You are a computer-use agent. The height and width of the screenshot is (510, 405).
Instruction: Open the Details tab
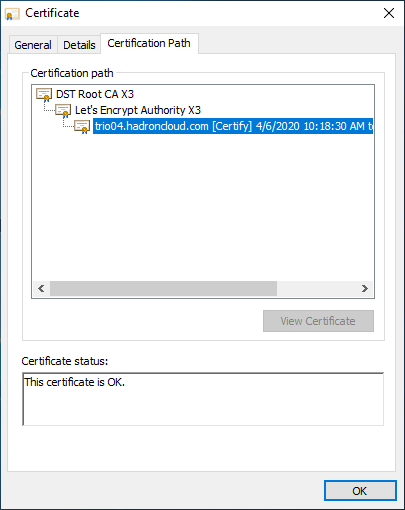click(x=79, y=45)
